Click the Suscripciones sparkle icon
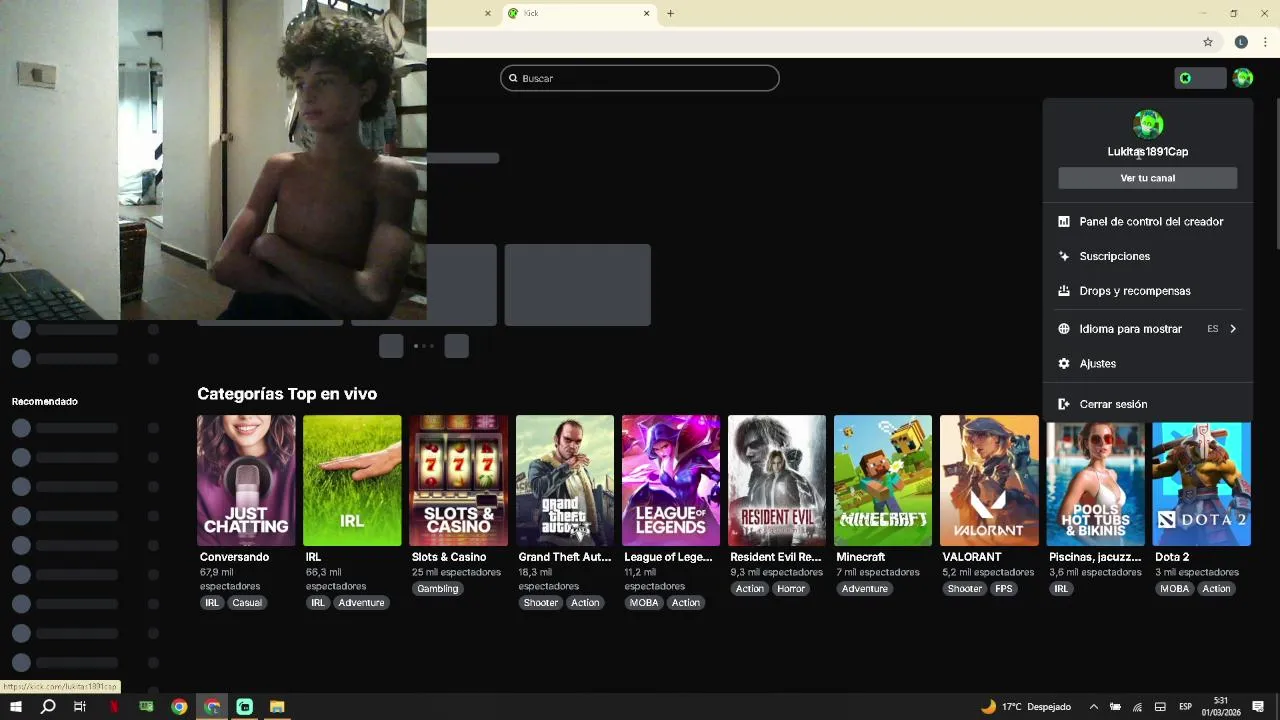Viewport: 1280px width, 720px height. (1064, 256)
